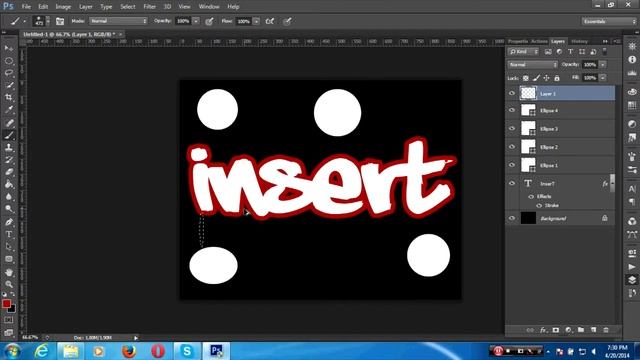
Task: Select the Healing Brush tool
Action: tap(9, 123)
